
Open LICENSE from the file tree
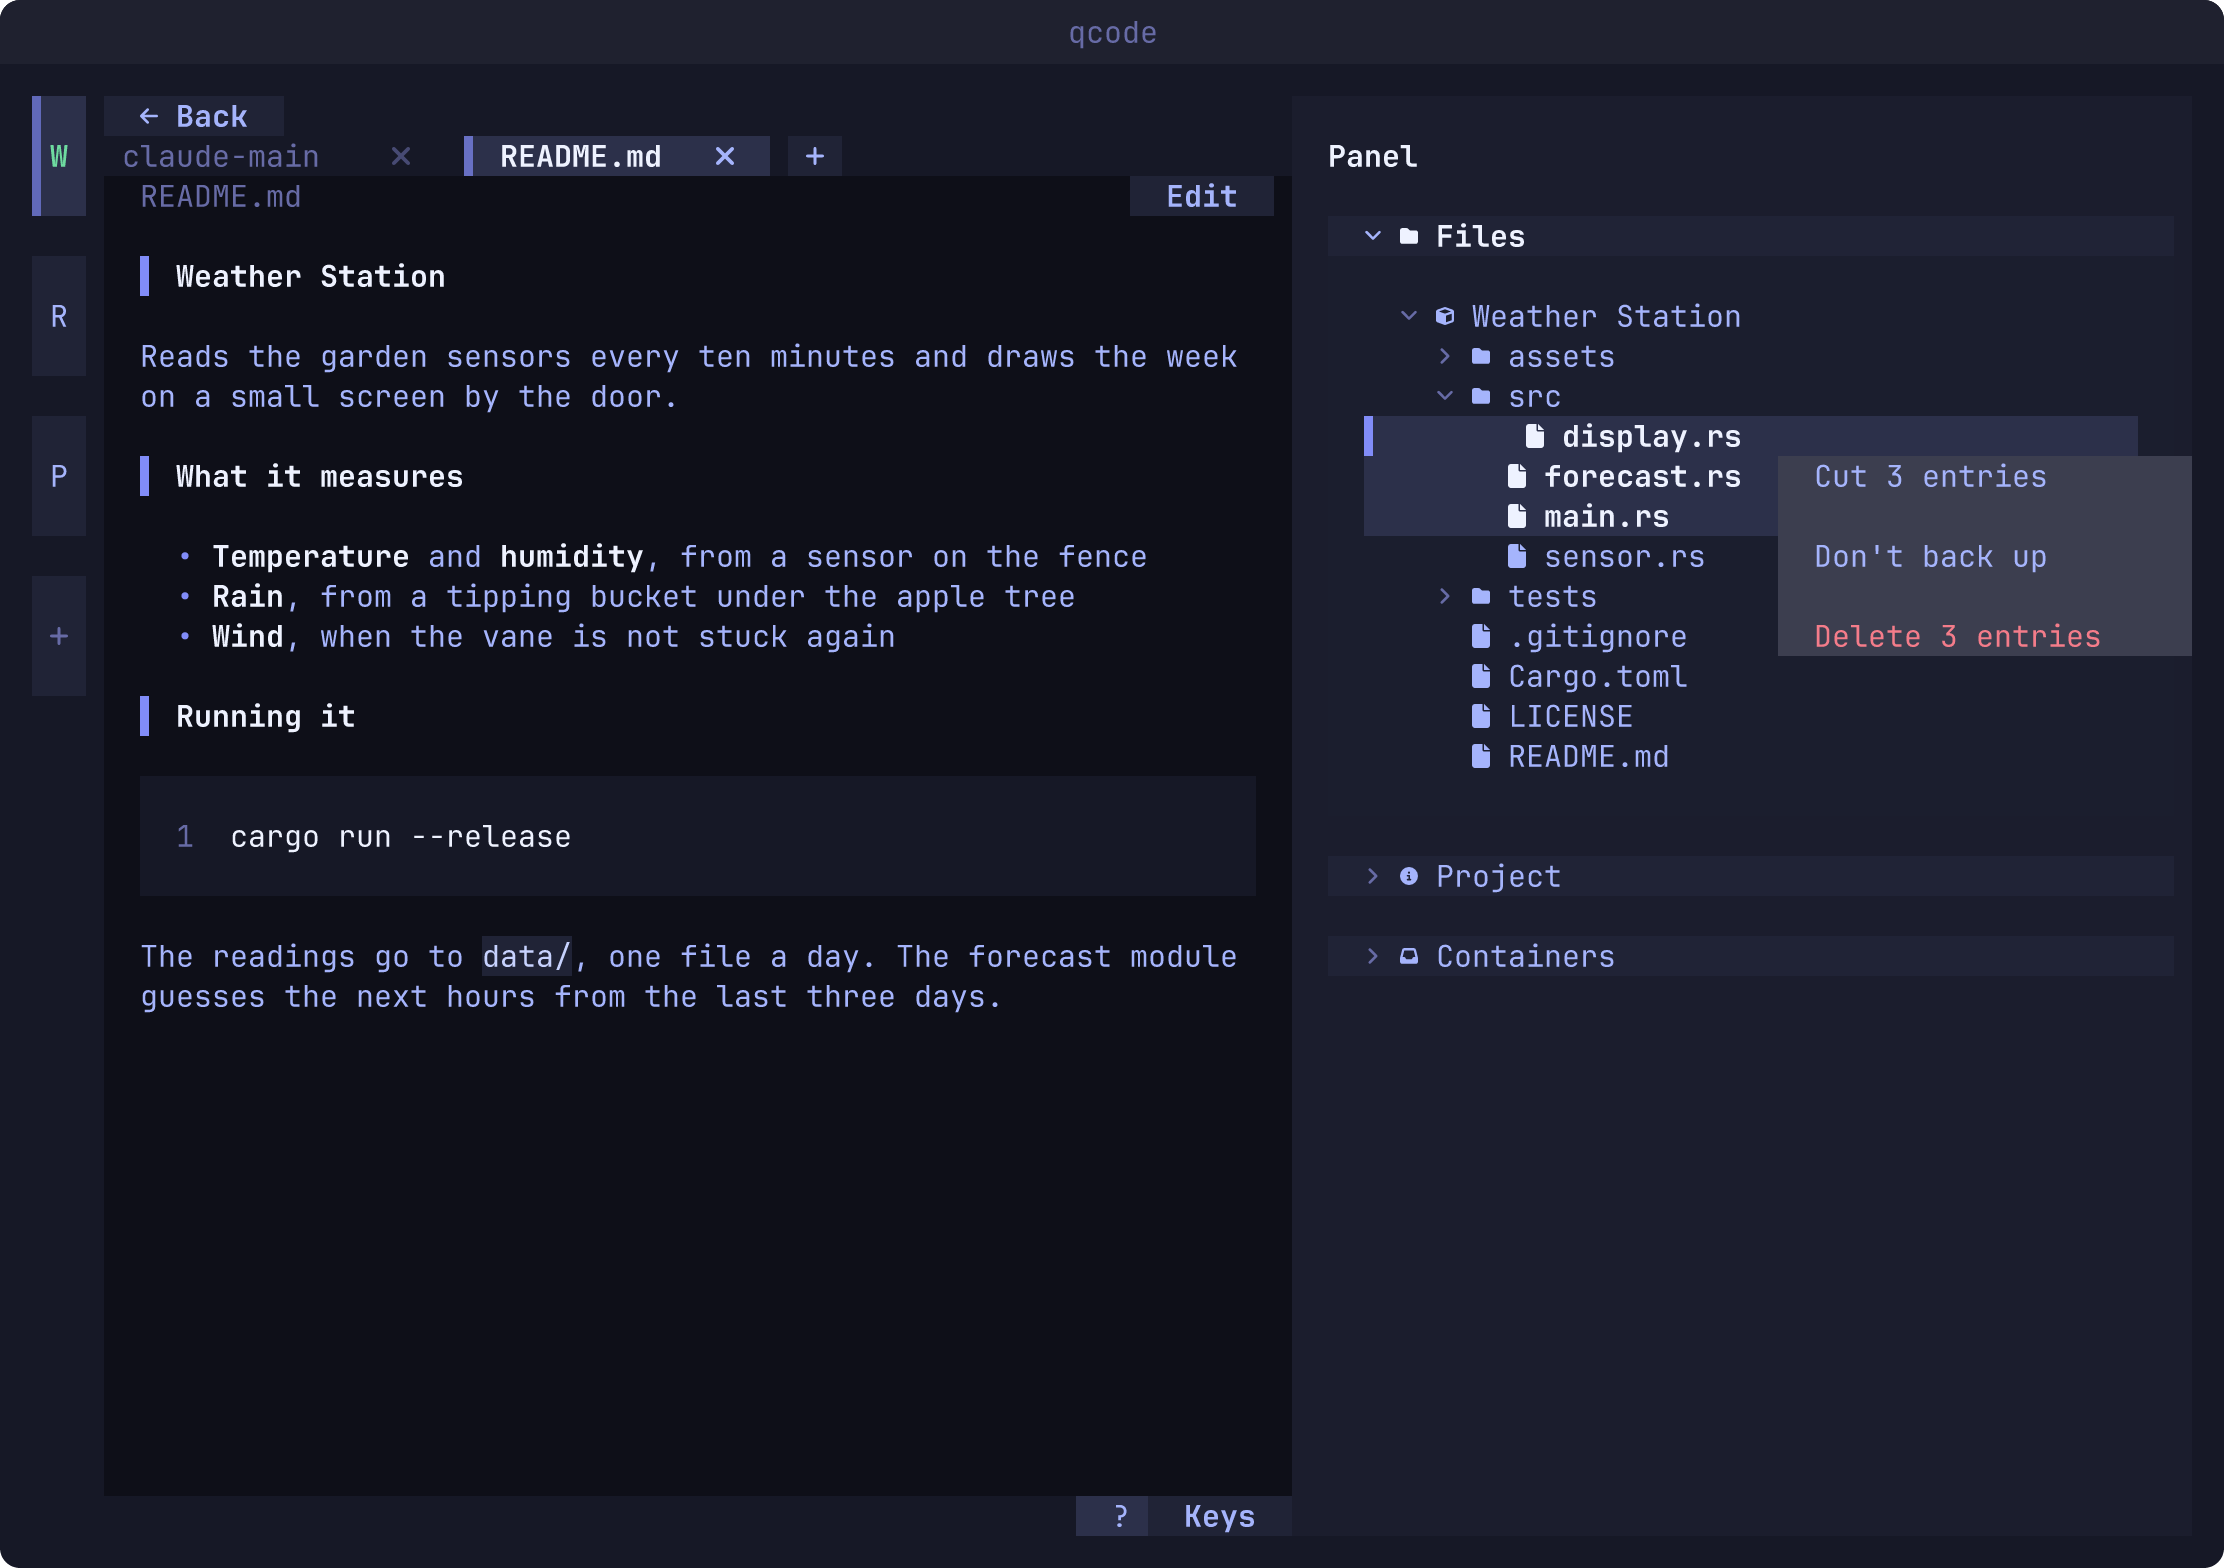[1571, 716]
